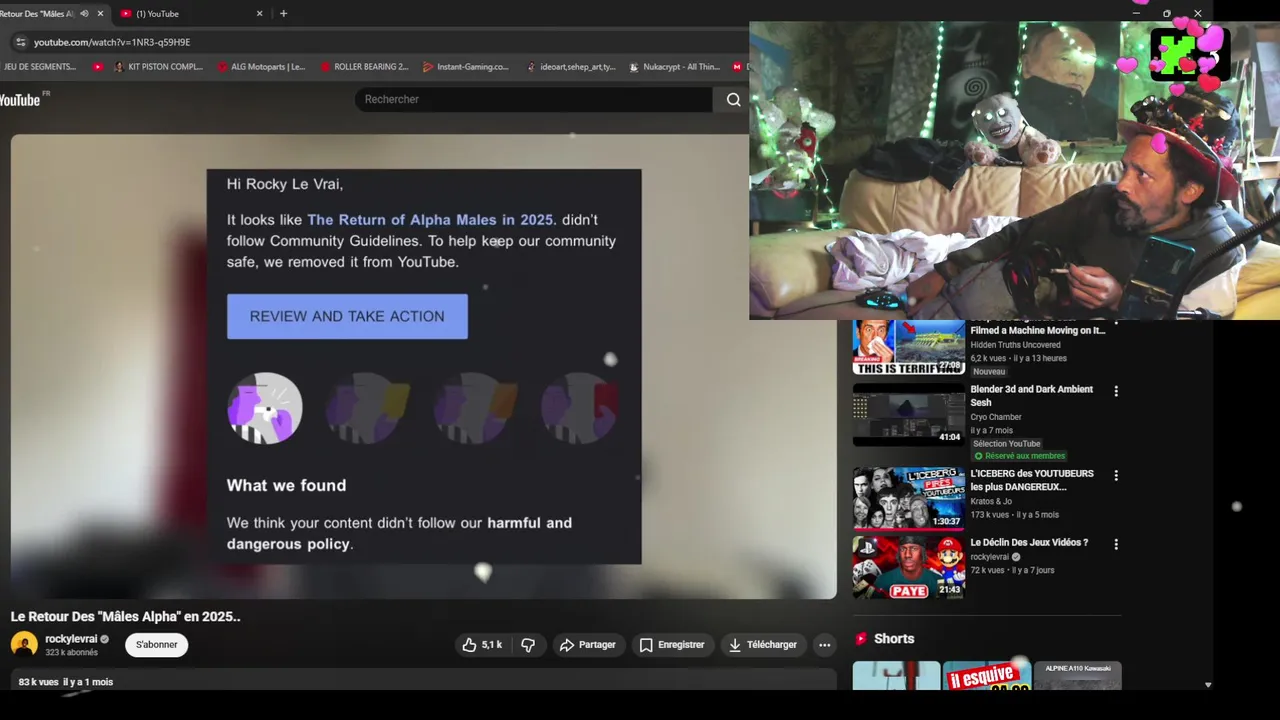
Task: Click the page scrollbar down arrow
Action: [x=1208, y=685]
